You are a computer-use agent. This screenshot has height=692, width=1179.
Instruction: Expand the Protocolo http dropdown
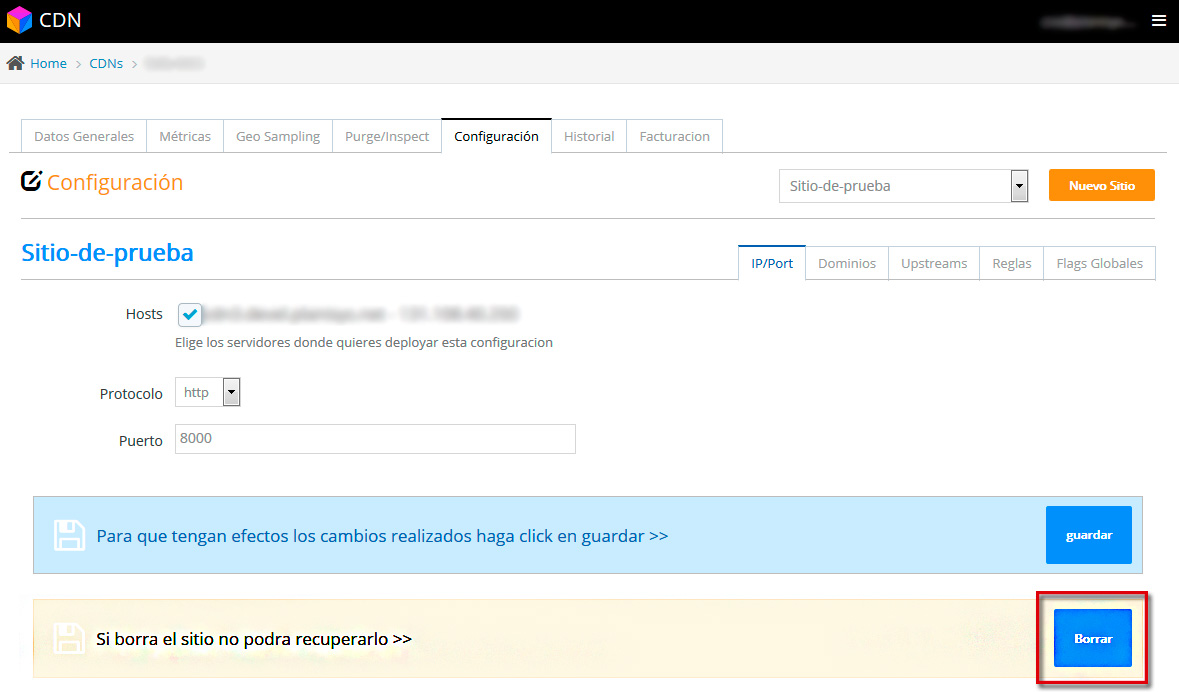pos(208,393)
